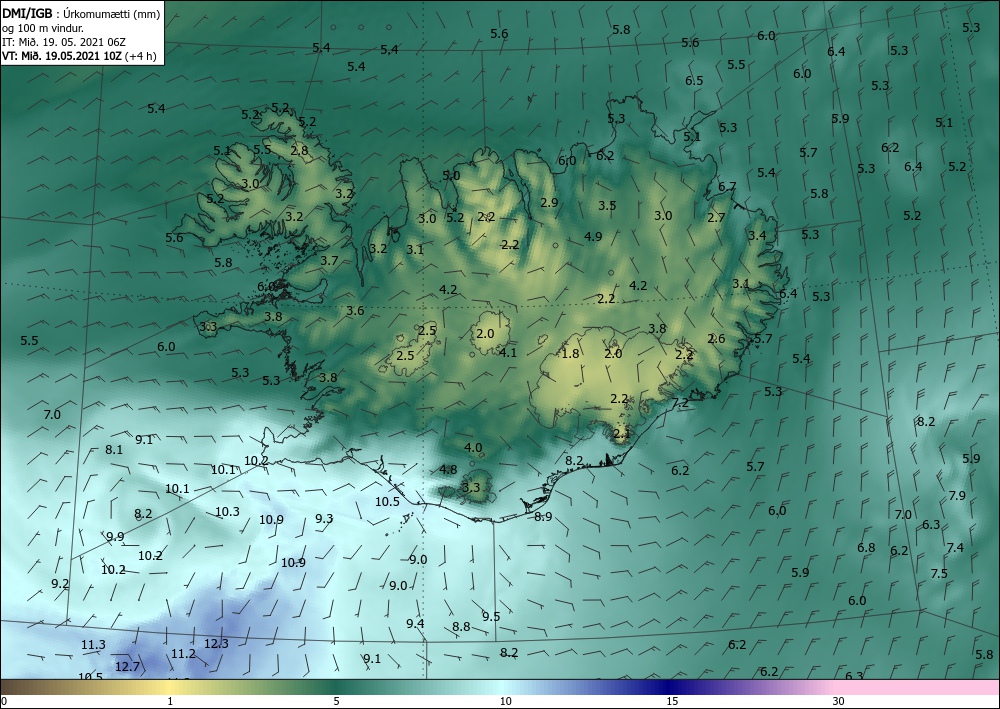Click the map value "11.3"
Image resolution: width=1000 pixels, height=709 pixels.
(x=93, y=645)
